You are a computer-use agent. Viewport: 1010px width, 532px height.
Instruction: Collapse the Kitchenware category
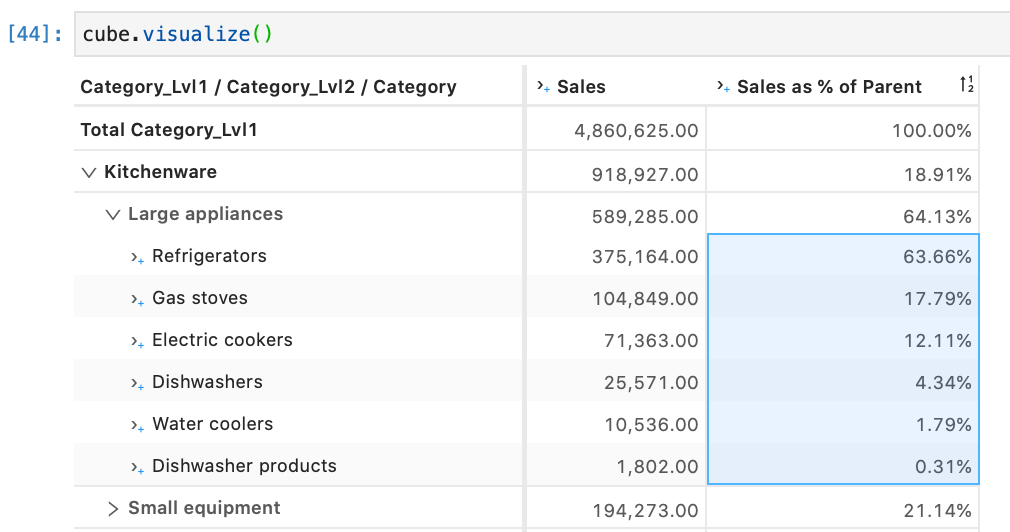click(90, 173)
